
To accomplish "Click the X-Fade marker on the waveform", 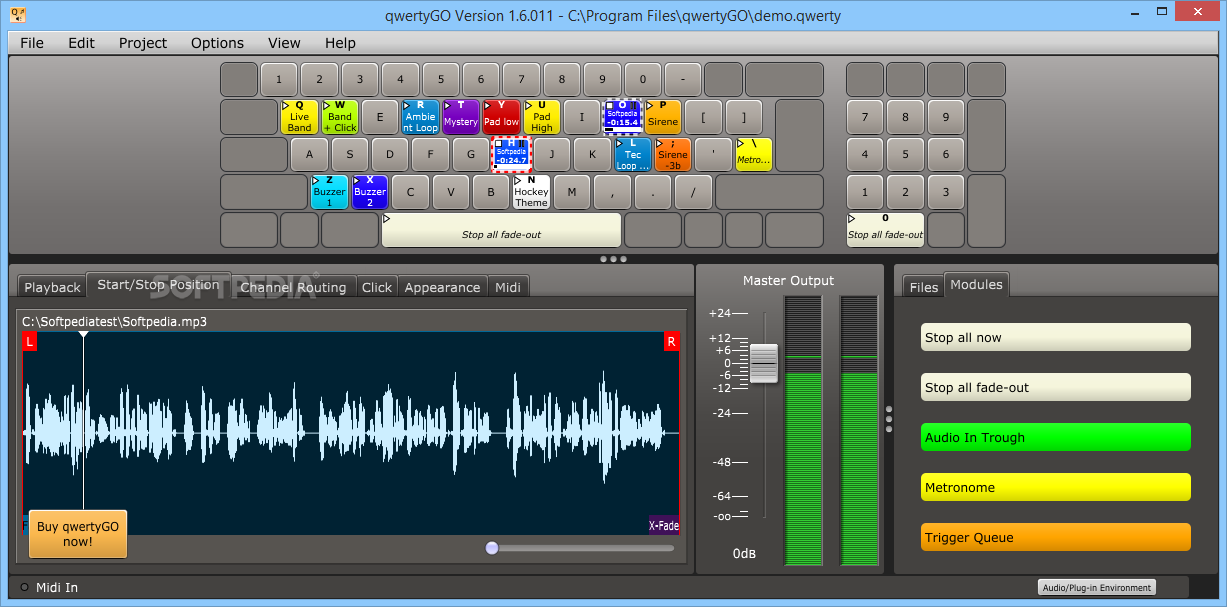I will tap(664, 525).
